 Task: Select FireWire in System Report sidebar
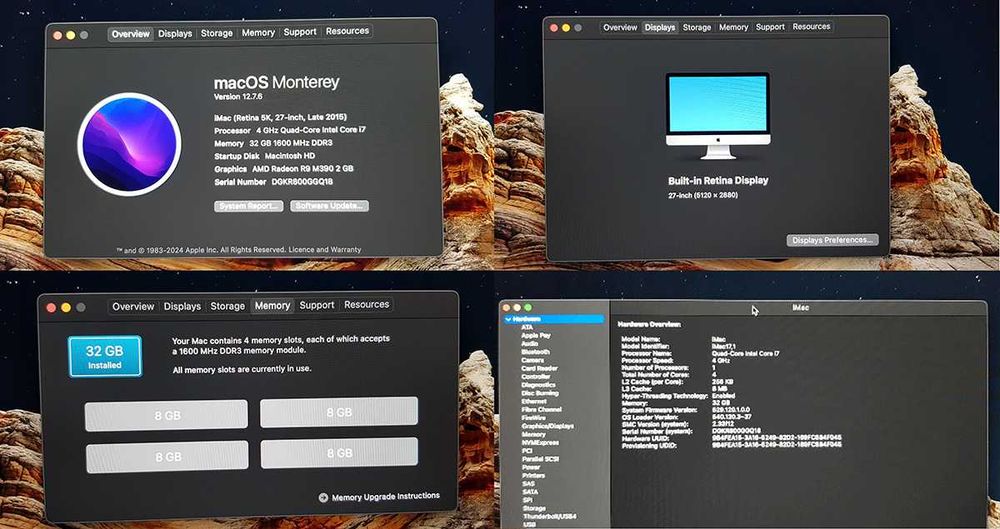[534, 418]
